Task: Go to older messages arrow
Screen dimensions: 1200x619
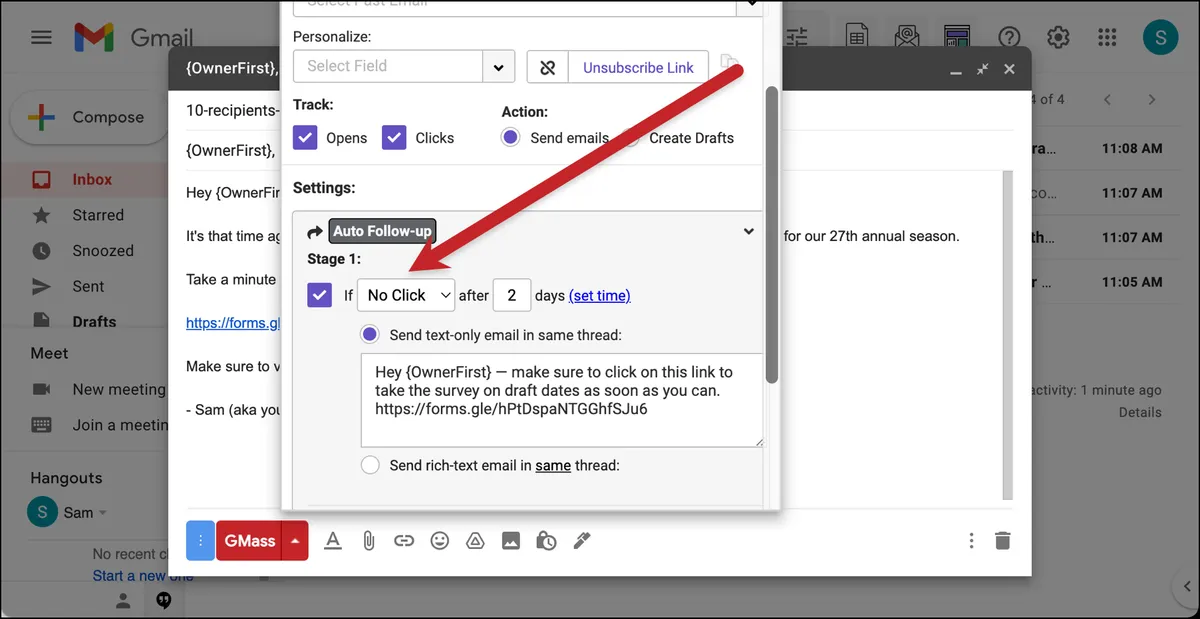Action: pyautogui.click(x=1152, y=99)
